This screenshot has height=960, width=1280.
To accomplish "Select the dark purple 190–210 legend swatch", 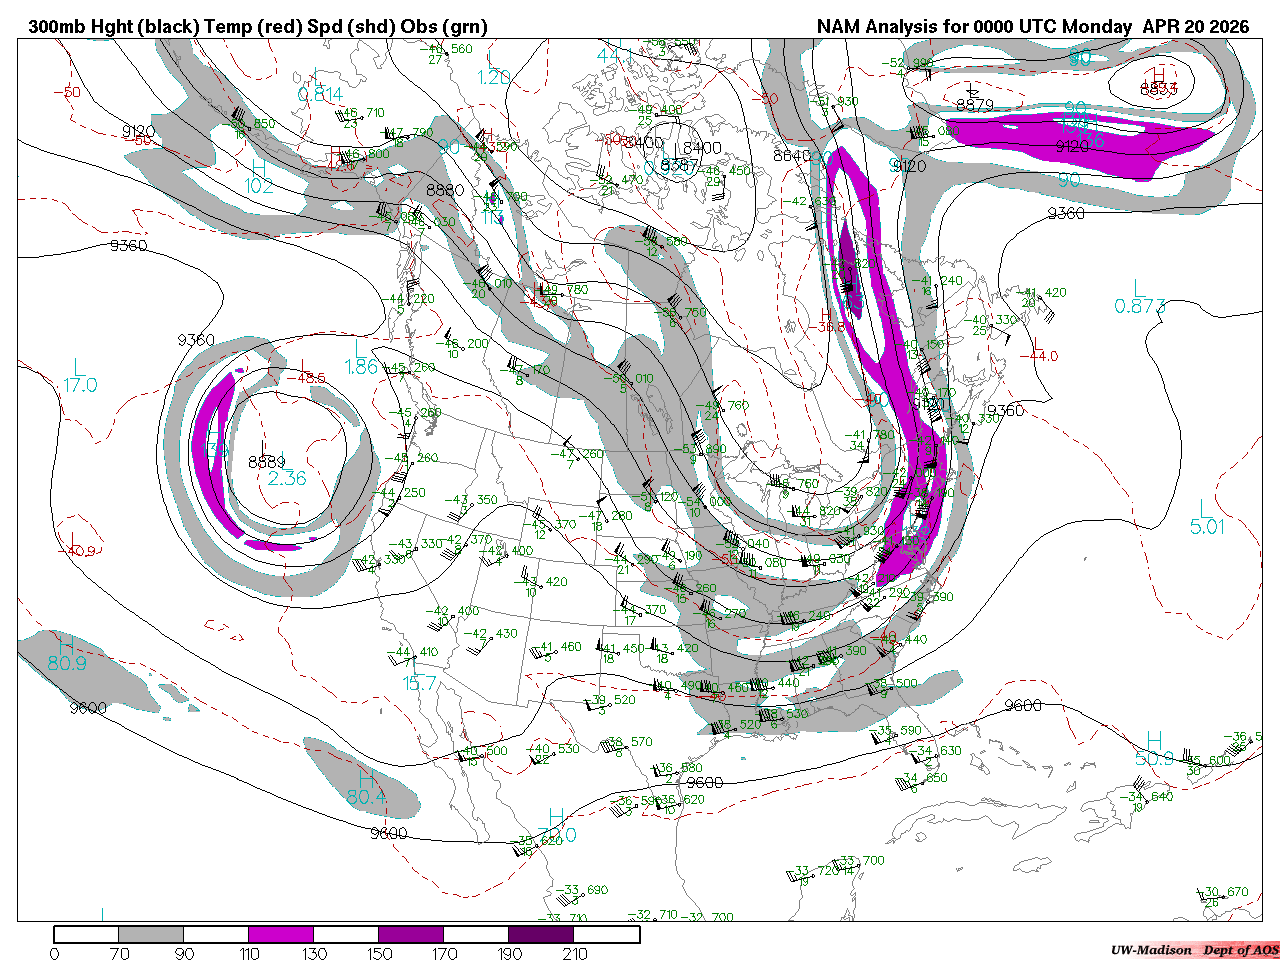I will pyautogui.click(x=541, y=935).
